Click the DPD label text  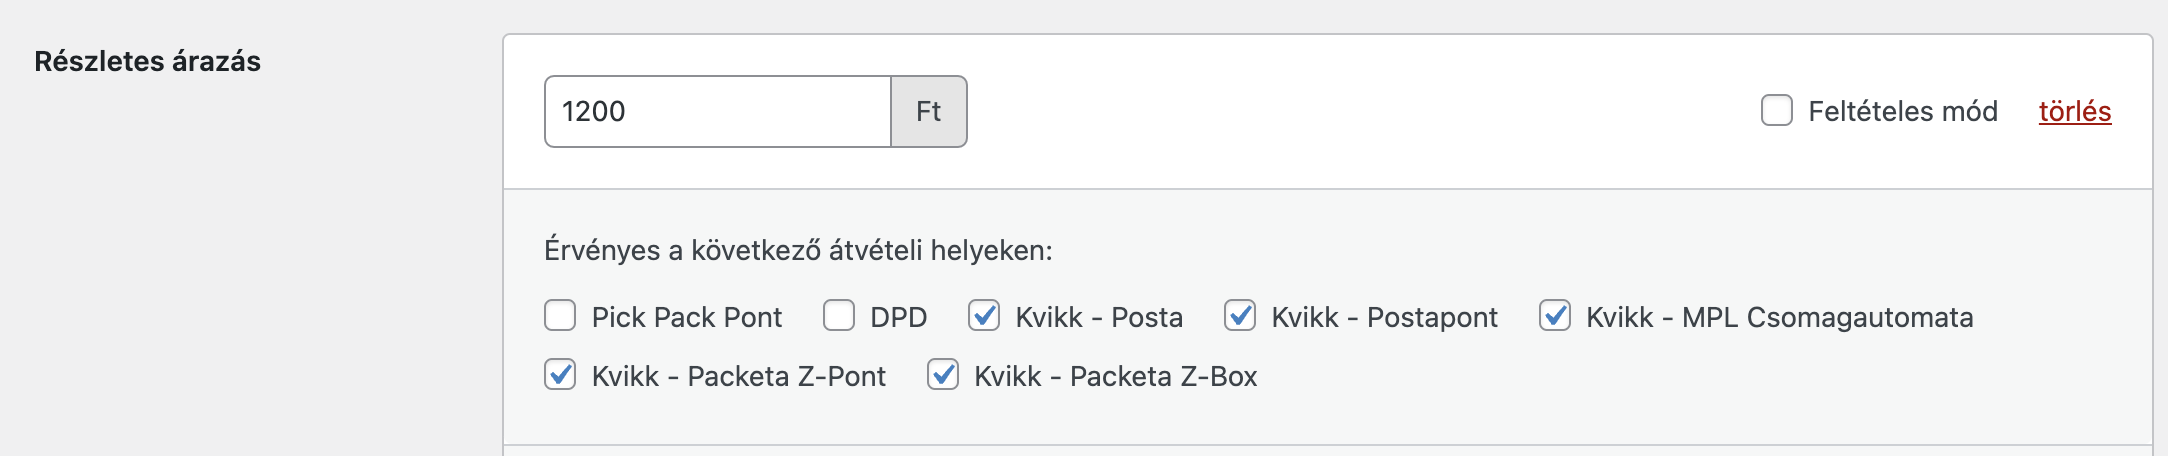(x=899, y=318)
